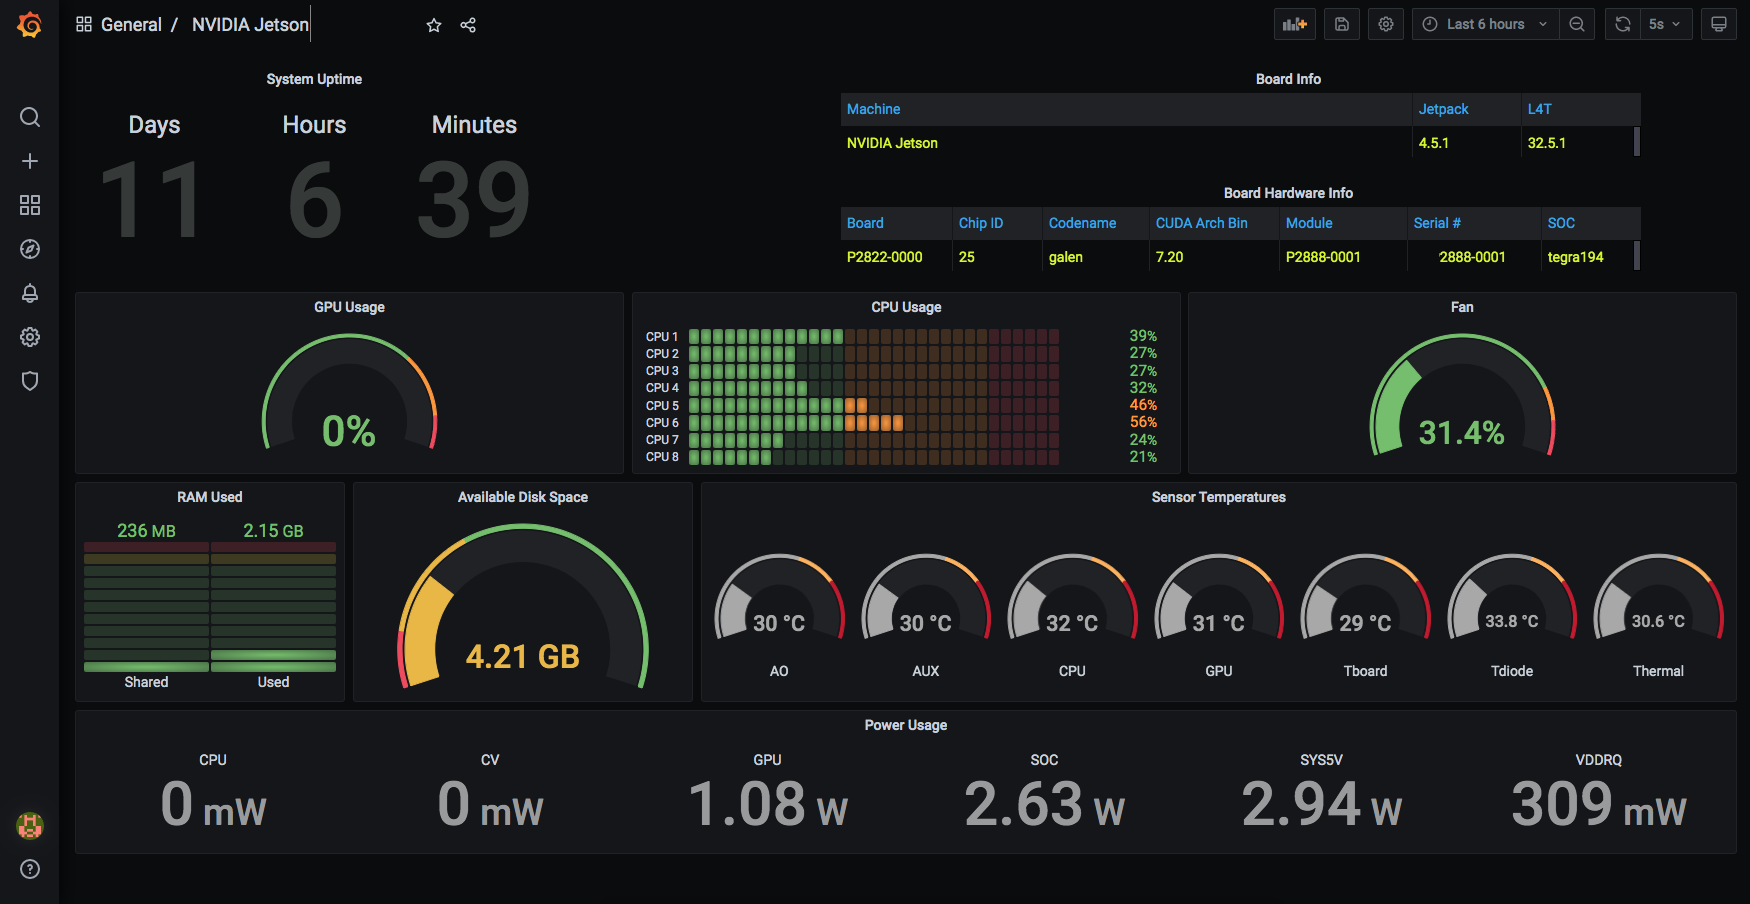Sort hardware table by CUDA Arch Bin

[1202, 223]
